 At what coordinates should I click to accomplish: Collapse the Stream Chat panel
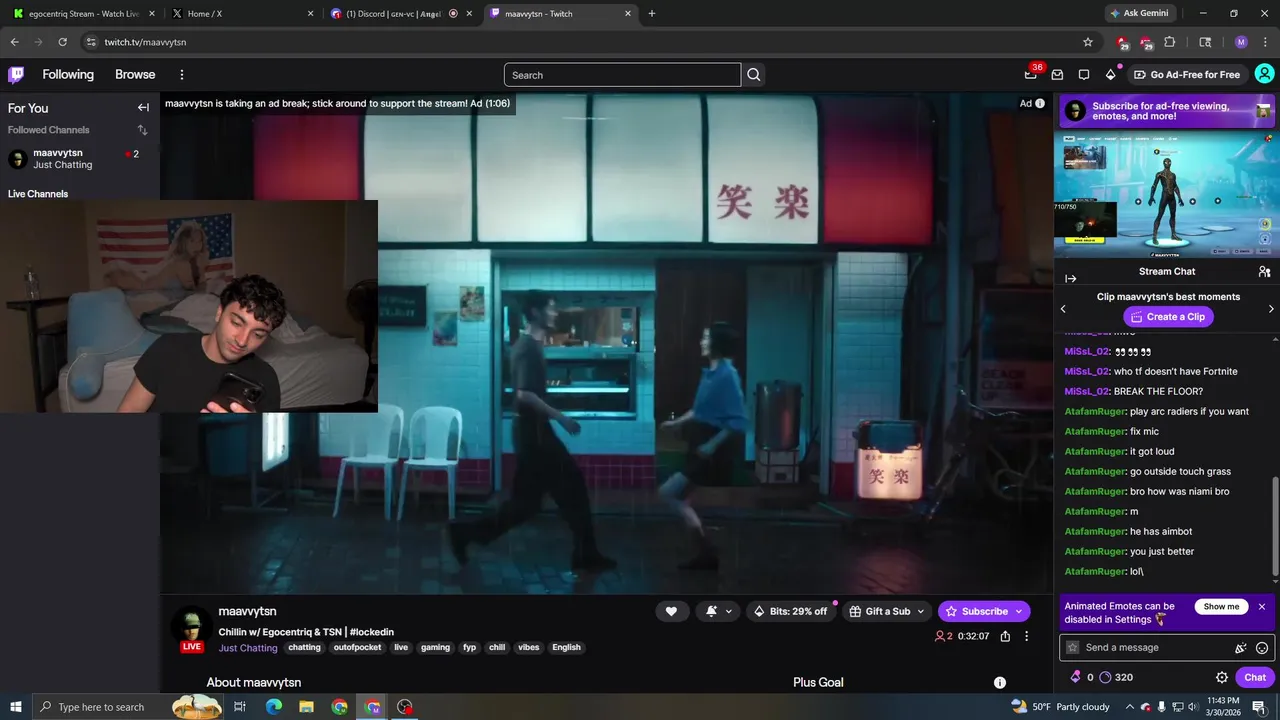(x=1070, y=279)
